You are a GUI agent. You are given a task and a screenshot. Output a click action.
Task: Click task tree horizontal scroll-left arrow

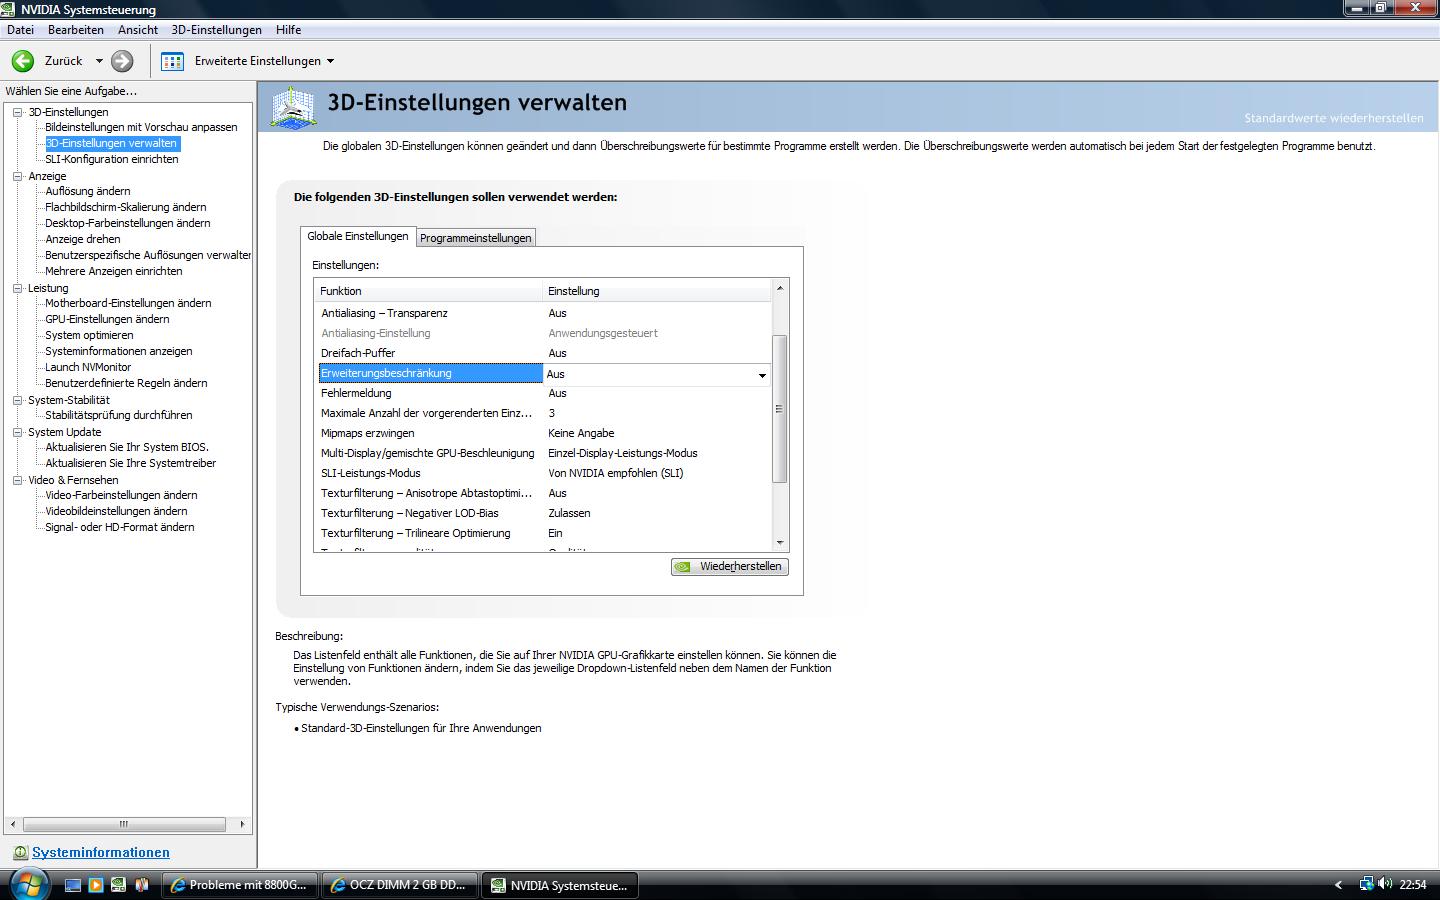(x=13, y=825)
